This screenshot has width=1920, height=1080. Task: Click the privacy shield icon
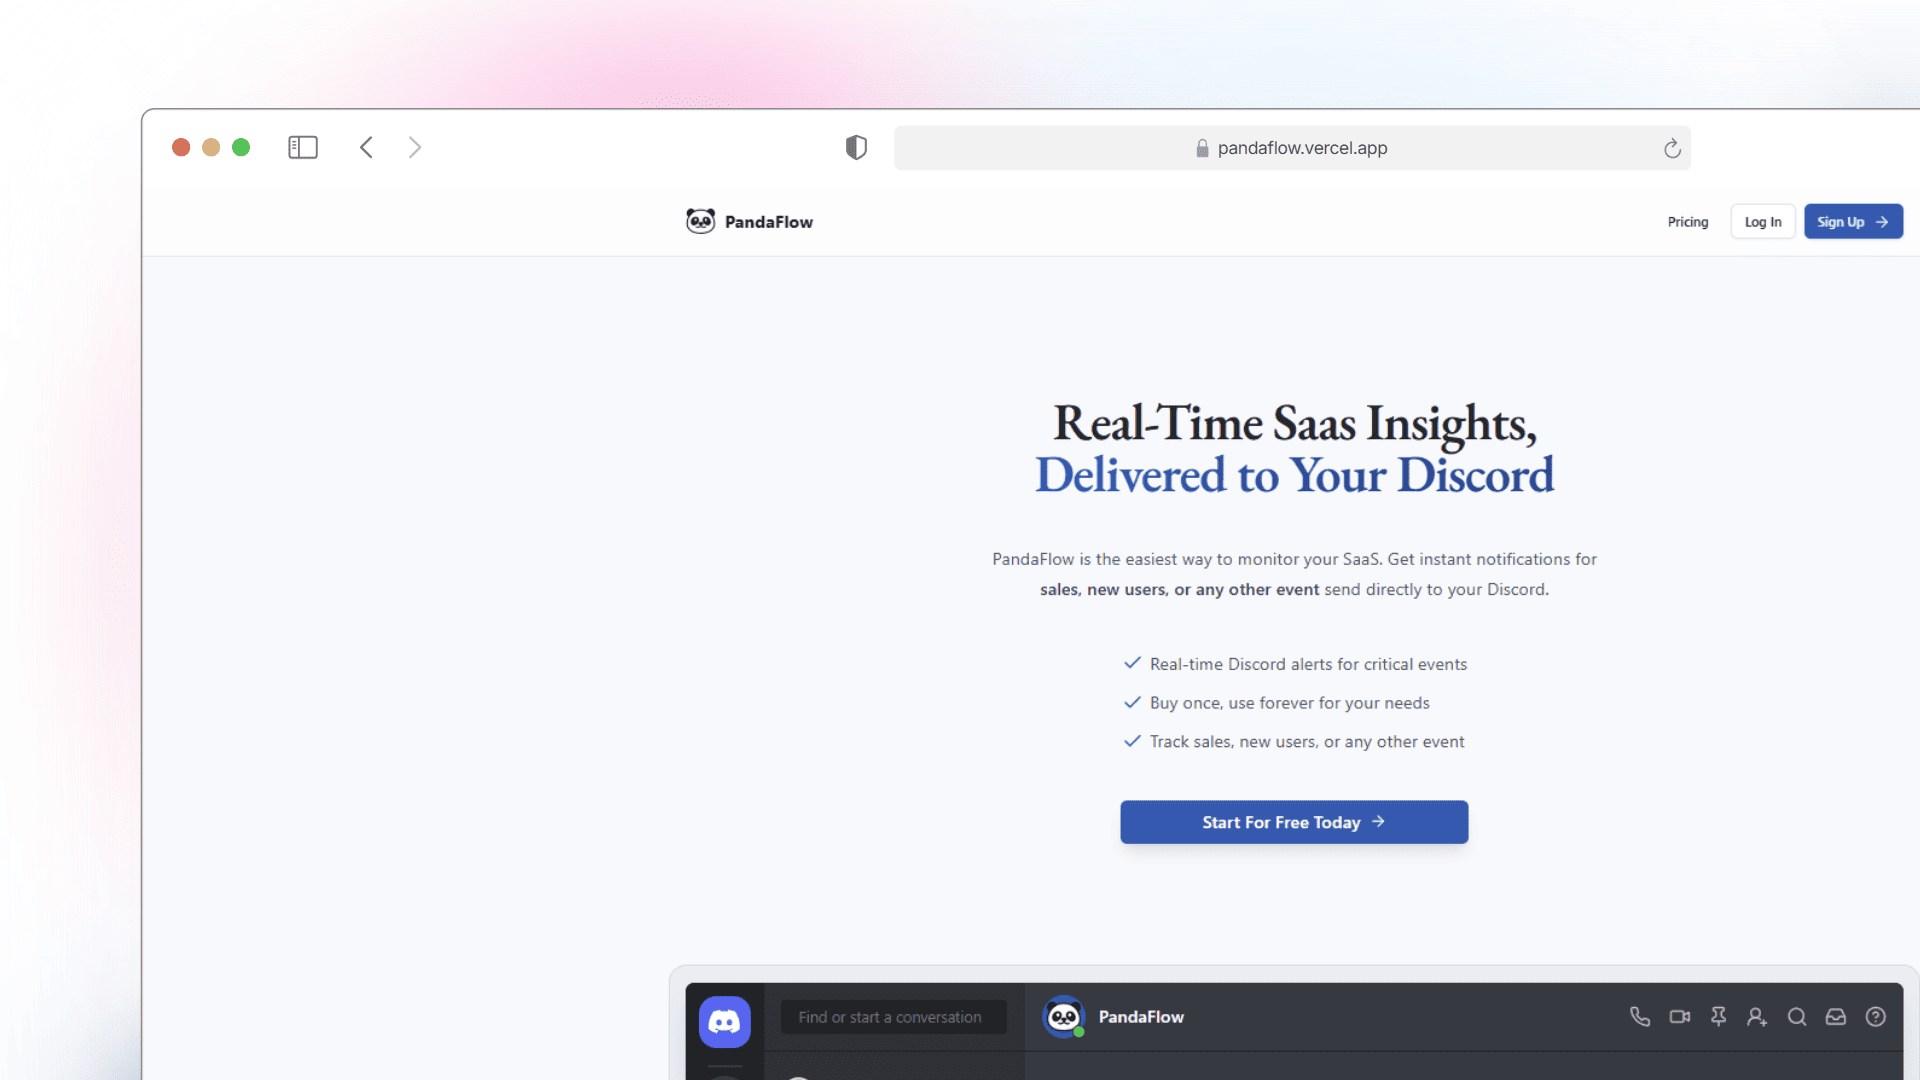pos(856,147)
